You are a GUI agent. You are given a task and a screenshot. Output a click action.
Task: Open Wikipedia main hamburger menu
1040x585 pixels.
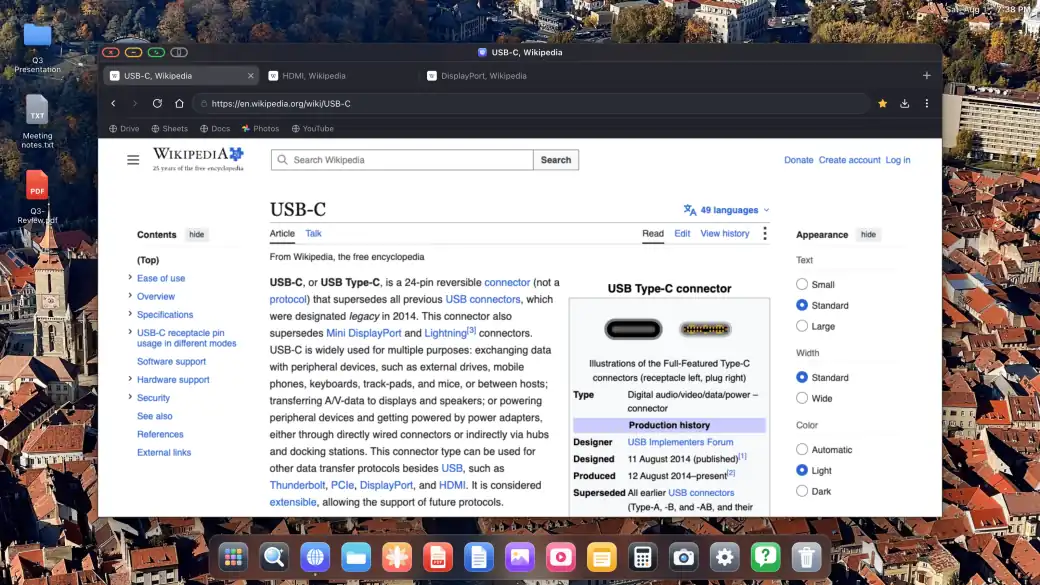pyautogui.click(x=133, y=160)
